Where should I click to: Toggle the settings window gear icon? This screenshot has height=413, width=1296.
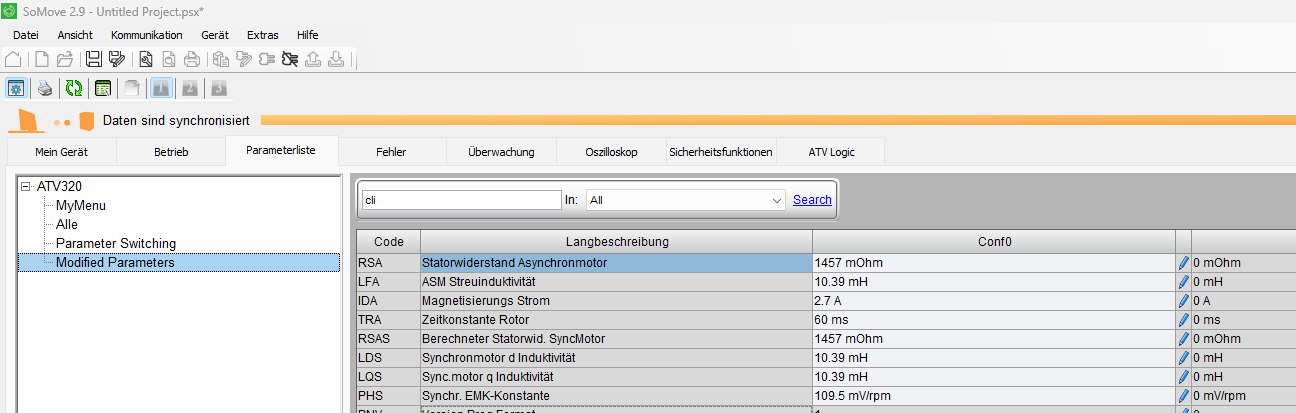pyautogui.click(x=16, y=88)
